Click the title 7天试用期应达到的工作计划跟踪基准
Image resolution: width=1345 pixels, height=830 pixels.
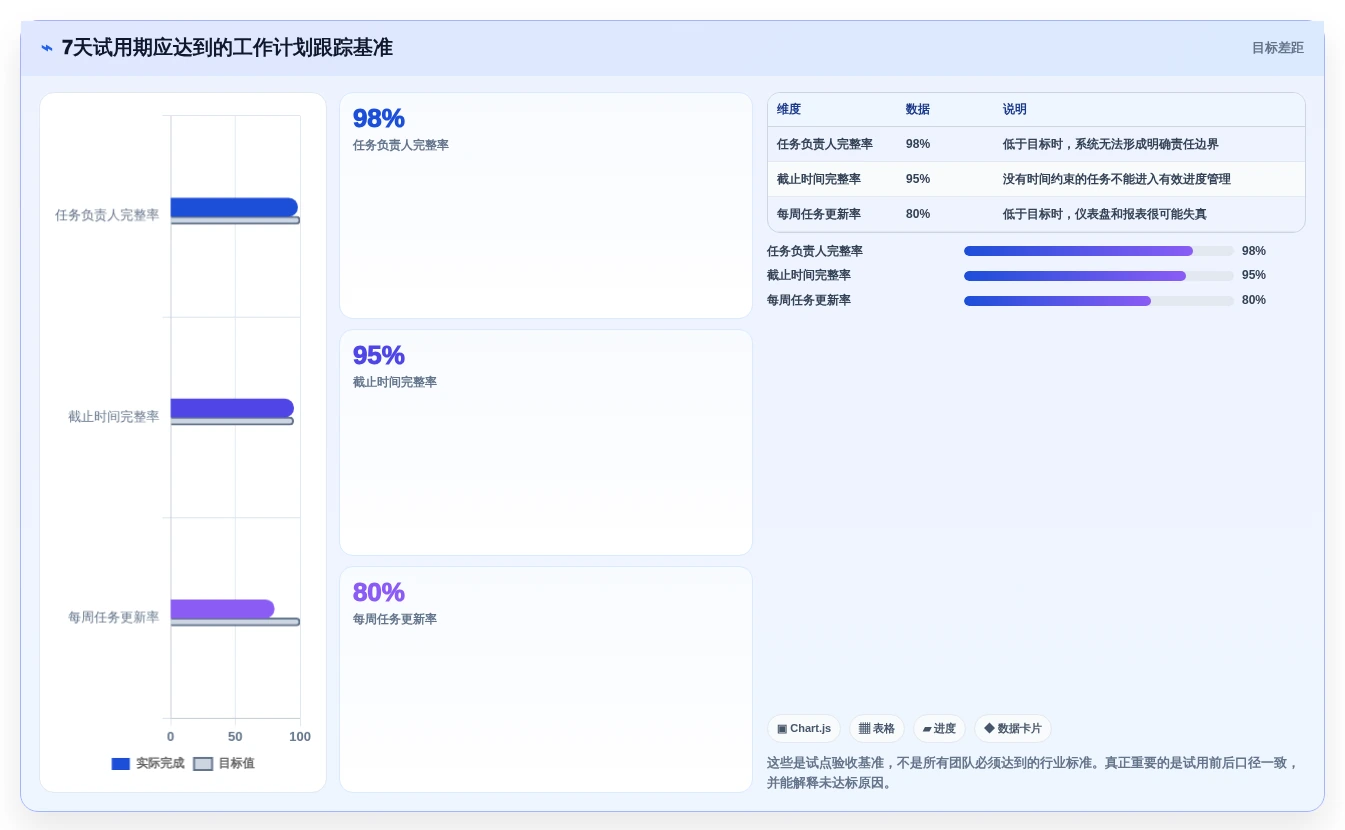(x=227, y=47)
